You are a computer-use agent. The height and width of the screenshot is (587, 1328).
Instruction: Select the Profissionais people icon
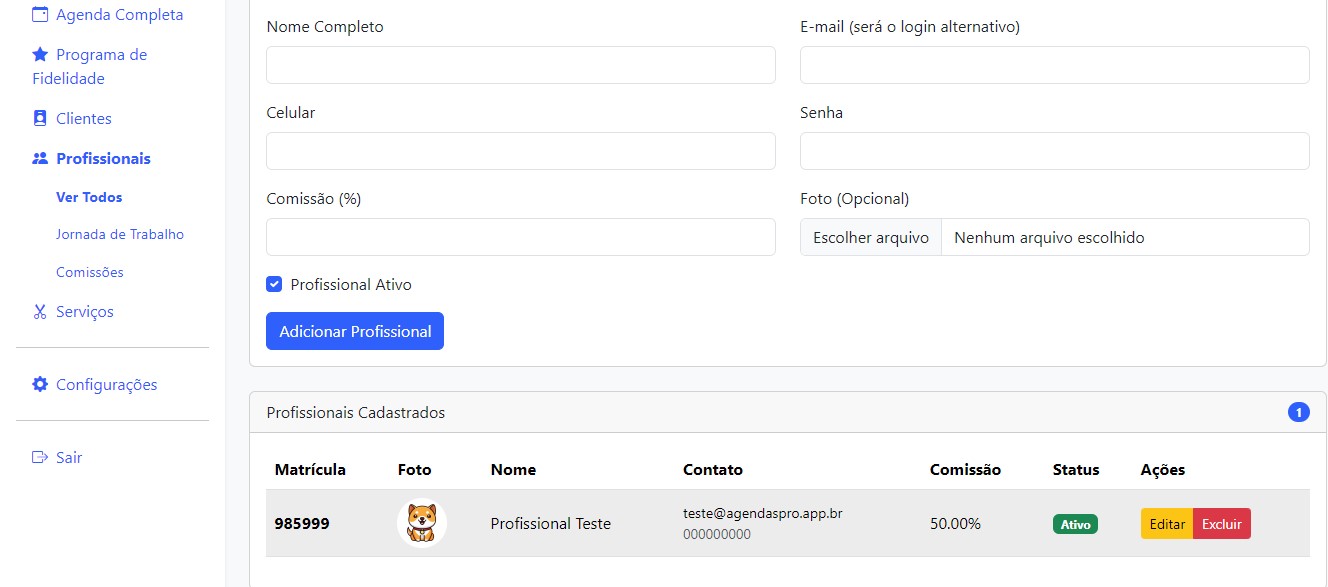tap(38, 158)
